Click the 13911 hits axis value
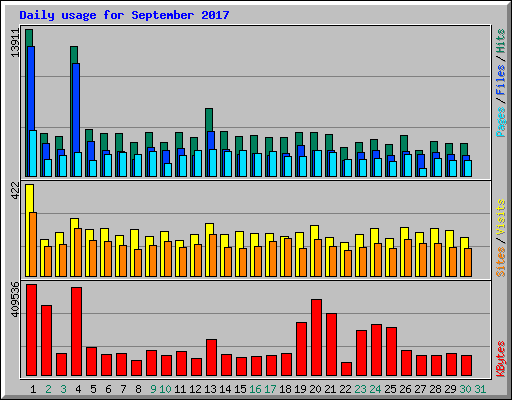 point(16,43)
